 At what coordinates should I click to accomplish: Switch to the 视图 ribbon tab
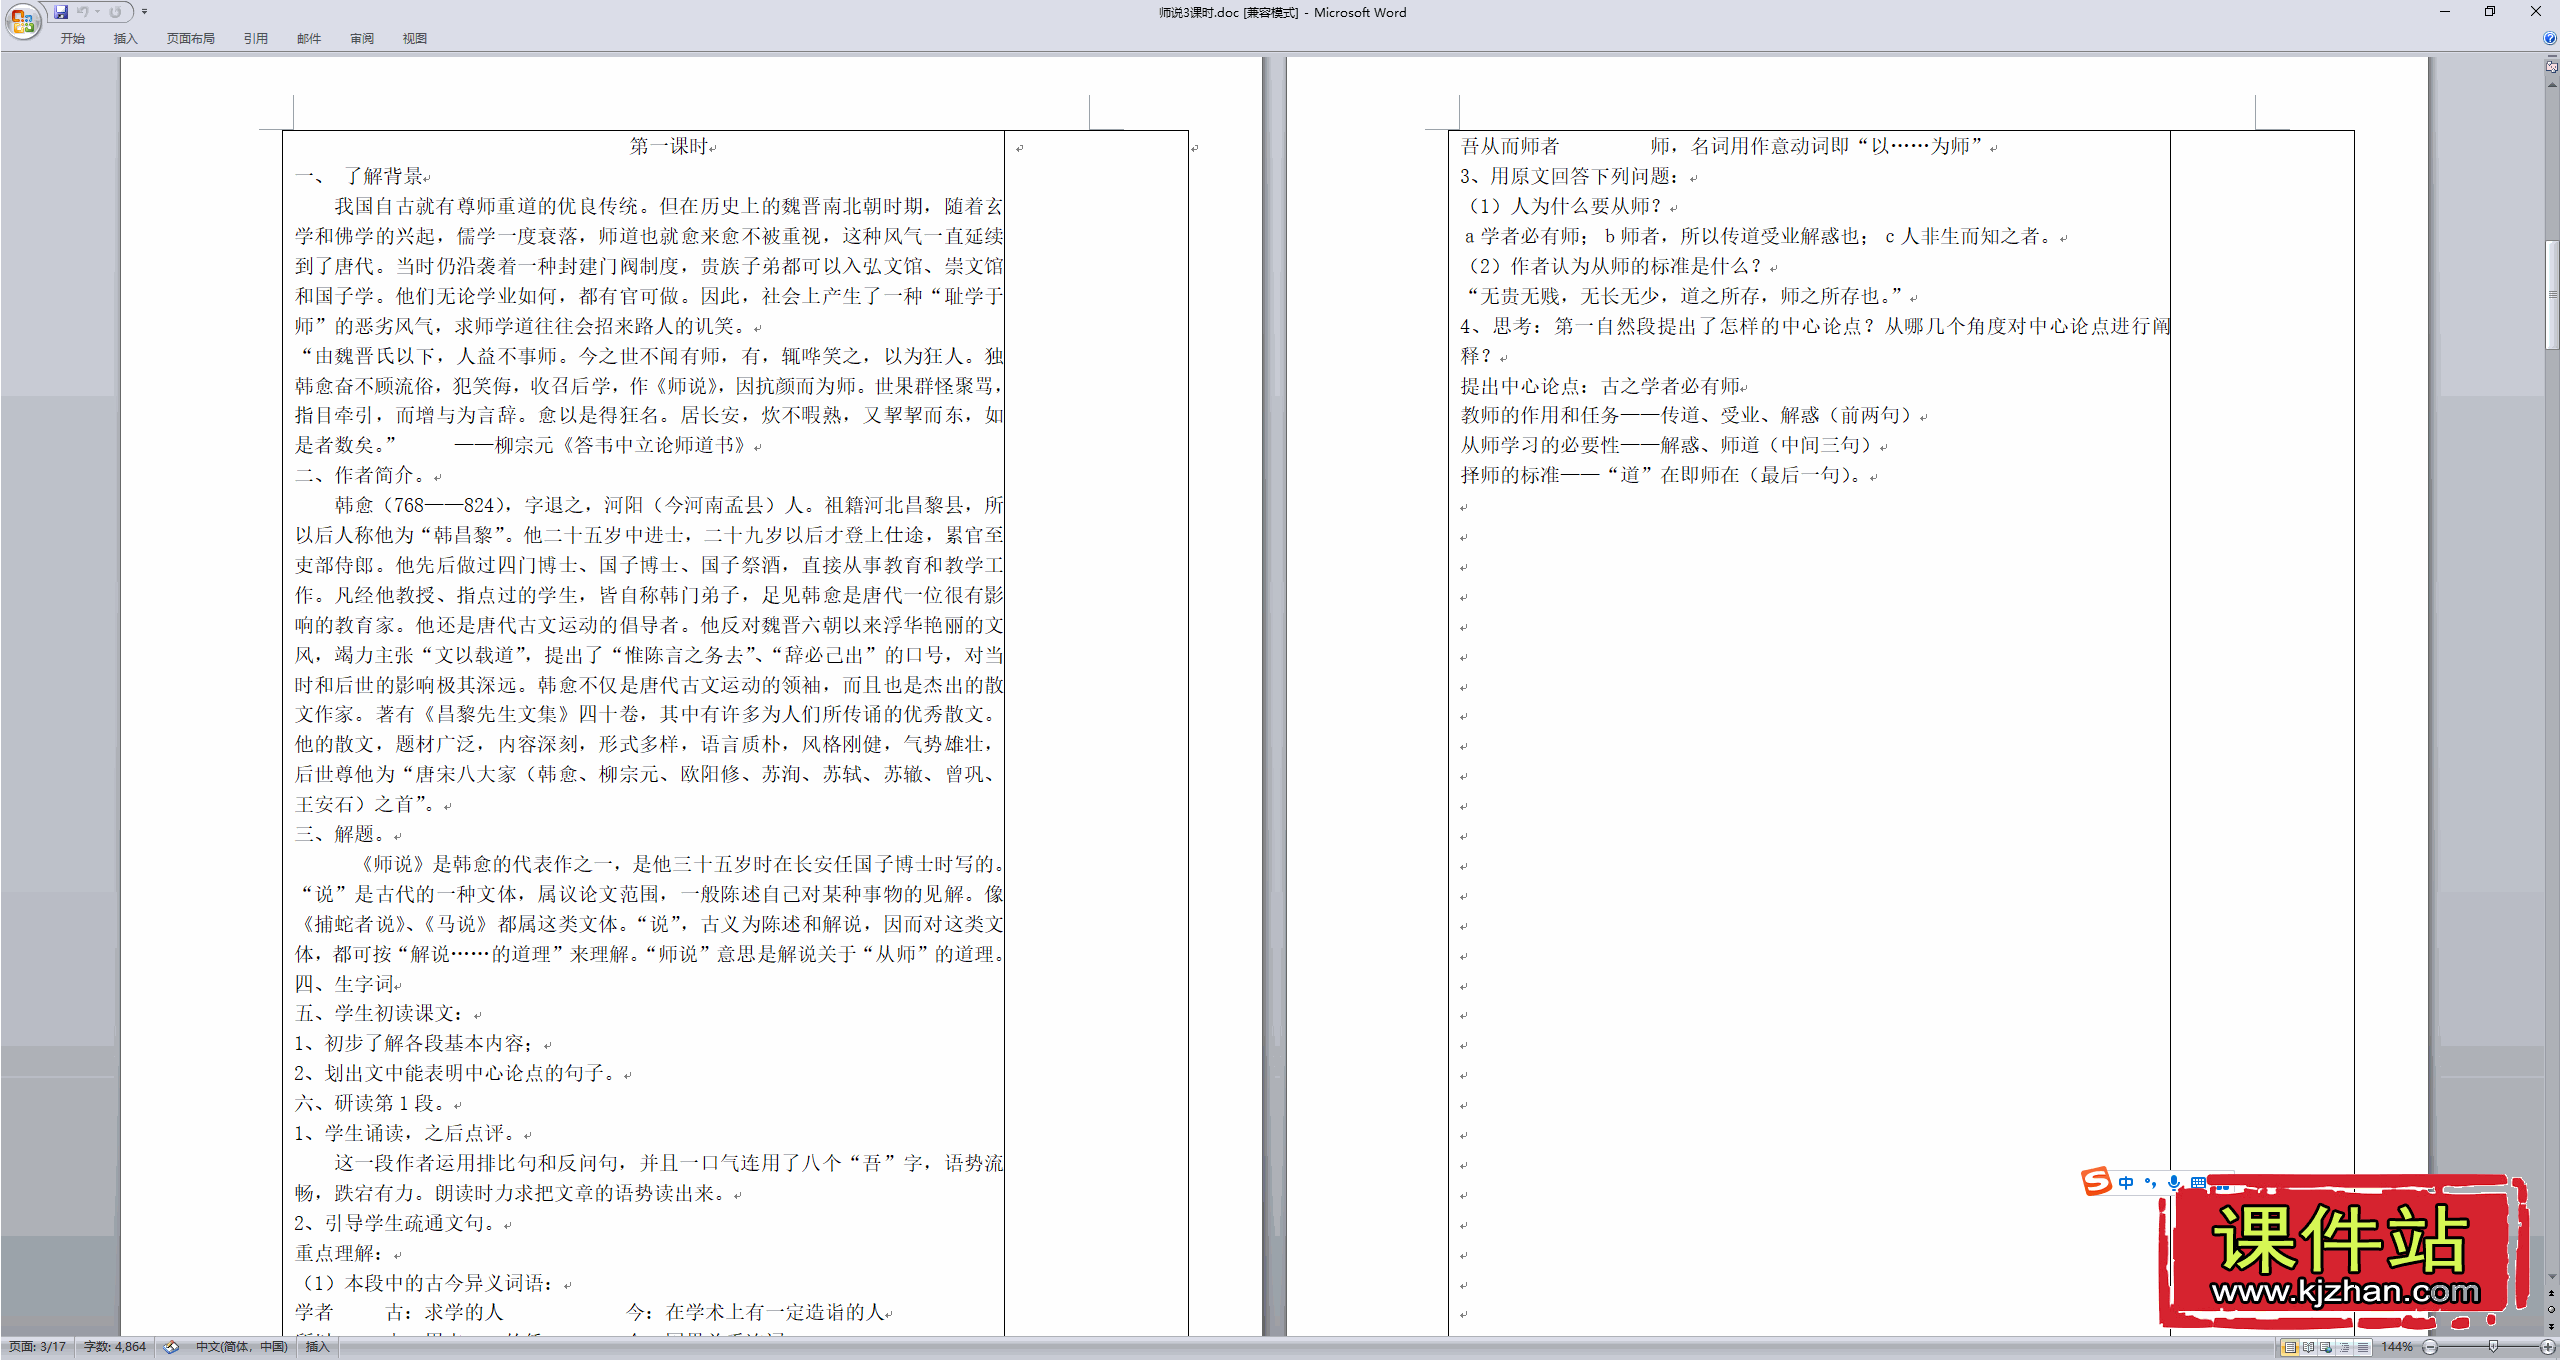[414, 38]
